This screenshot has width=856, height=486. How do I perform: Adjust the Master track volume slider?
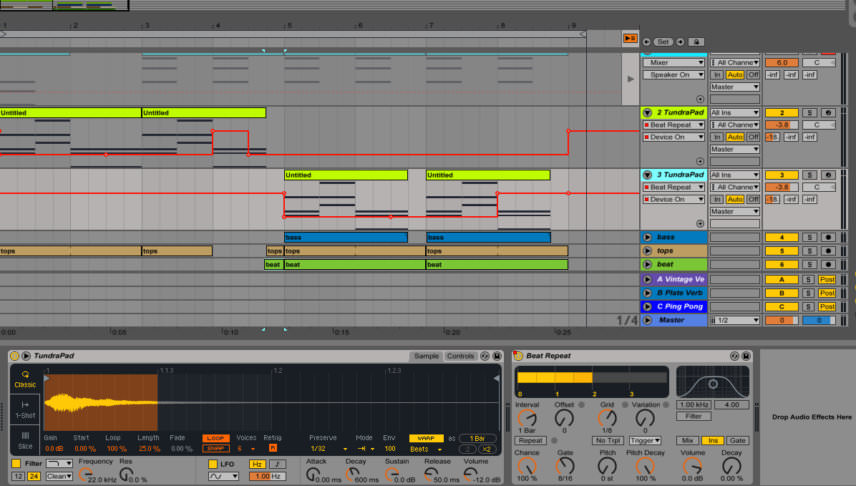point(781,320)
